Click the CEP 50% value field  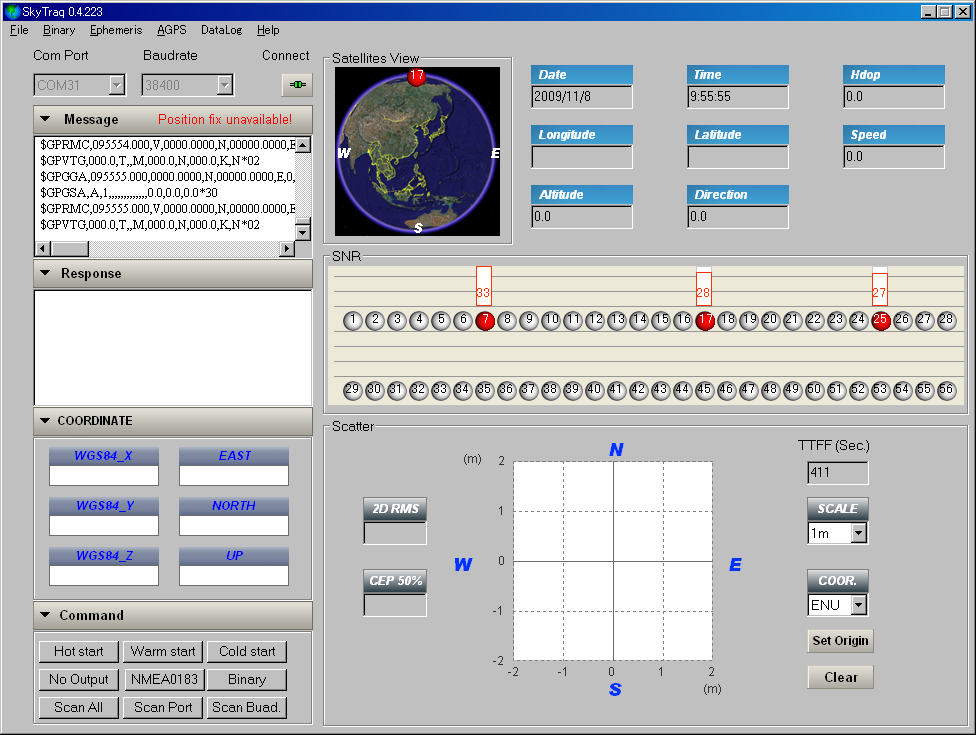point(395,605)
